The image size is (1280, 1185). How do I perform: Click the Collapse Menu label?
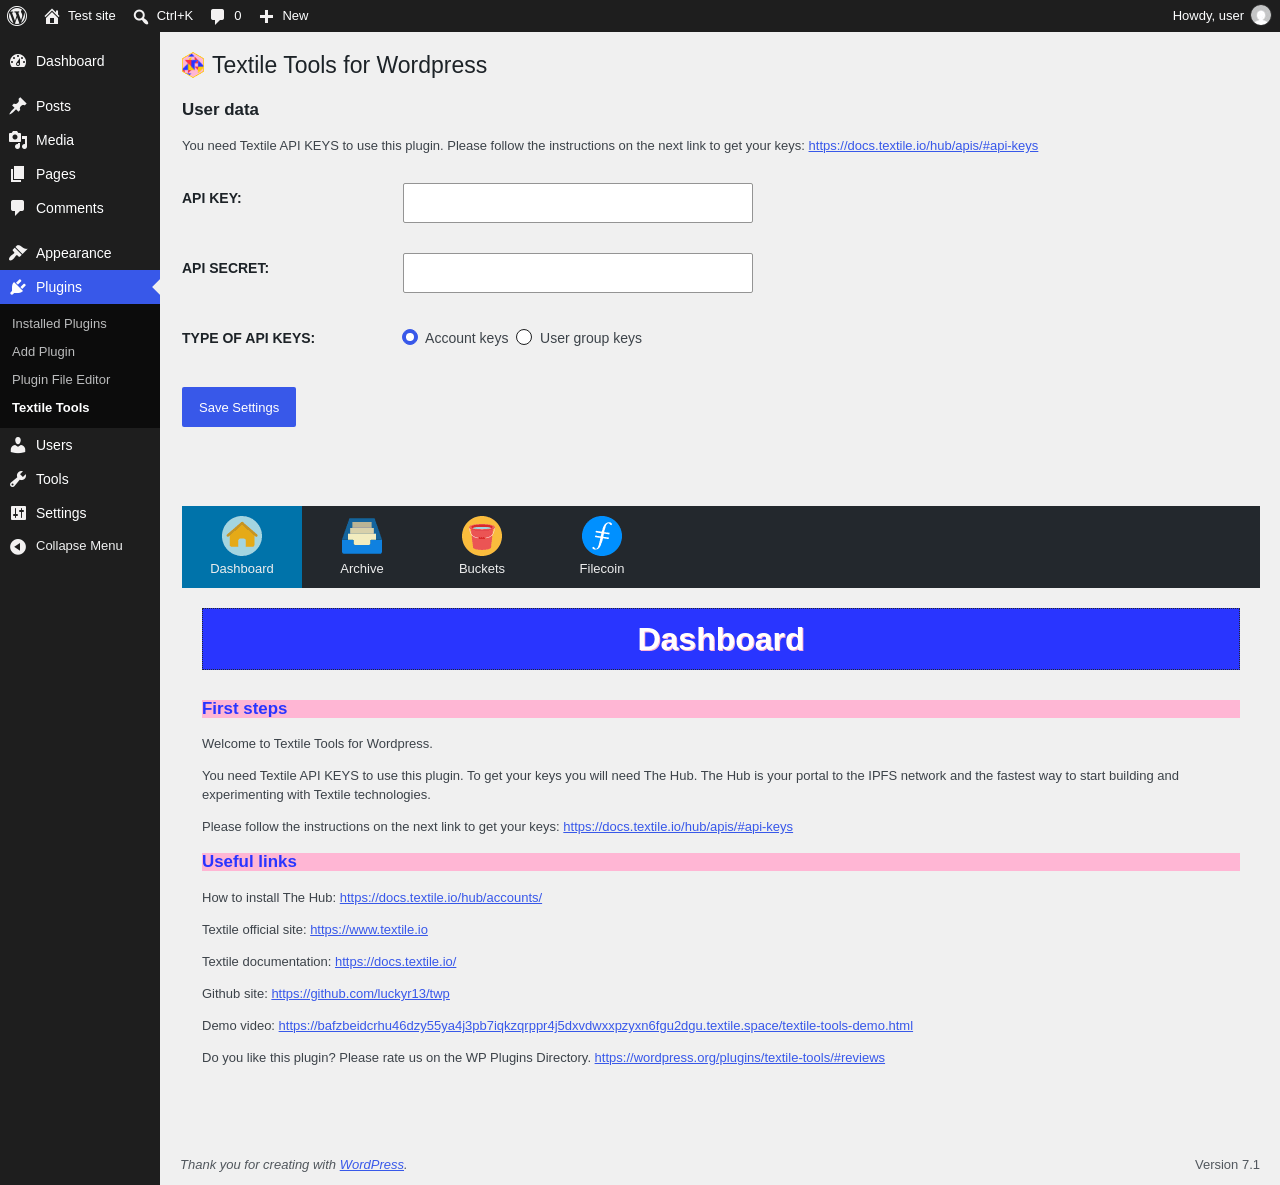point(79,546)
